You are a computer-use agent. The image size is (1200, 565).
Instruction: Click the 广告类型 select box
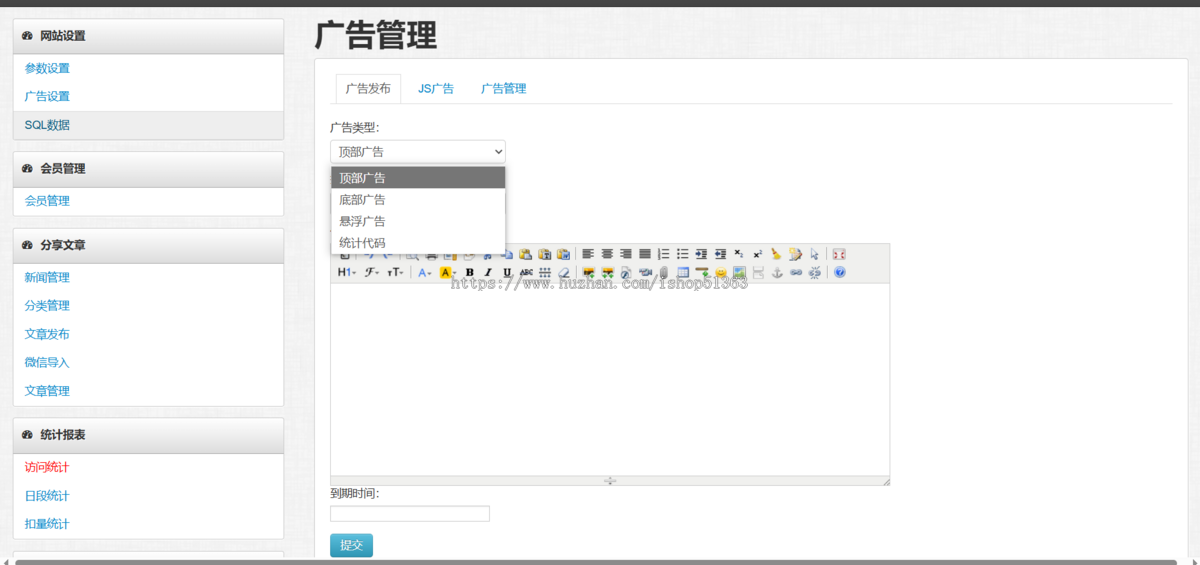(x=418, y=152)
